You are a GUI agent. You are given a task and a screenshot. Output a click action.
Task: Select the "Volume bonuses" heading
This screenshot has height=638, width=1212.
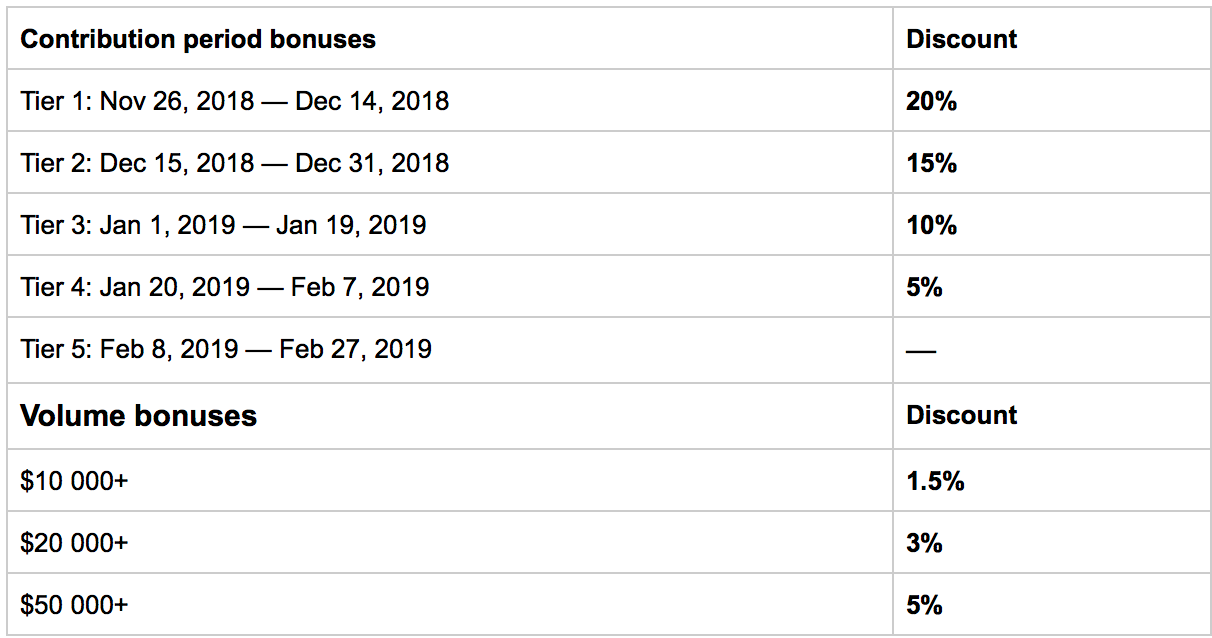click(x=138, y=415)
